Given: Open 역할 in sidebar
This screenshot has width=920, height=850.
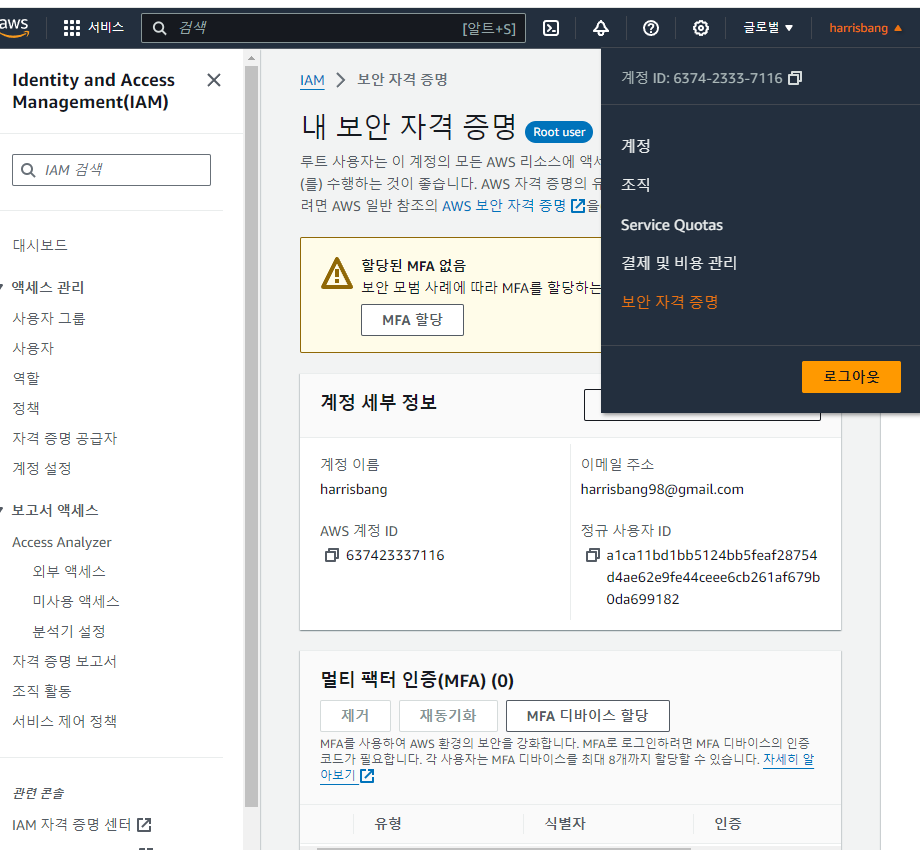Looking at the screenshot, I should (26, 378).
